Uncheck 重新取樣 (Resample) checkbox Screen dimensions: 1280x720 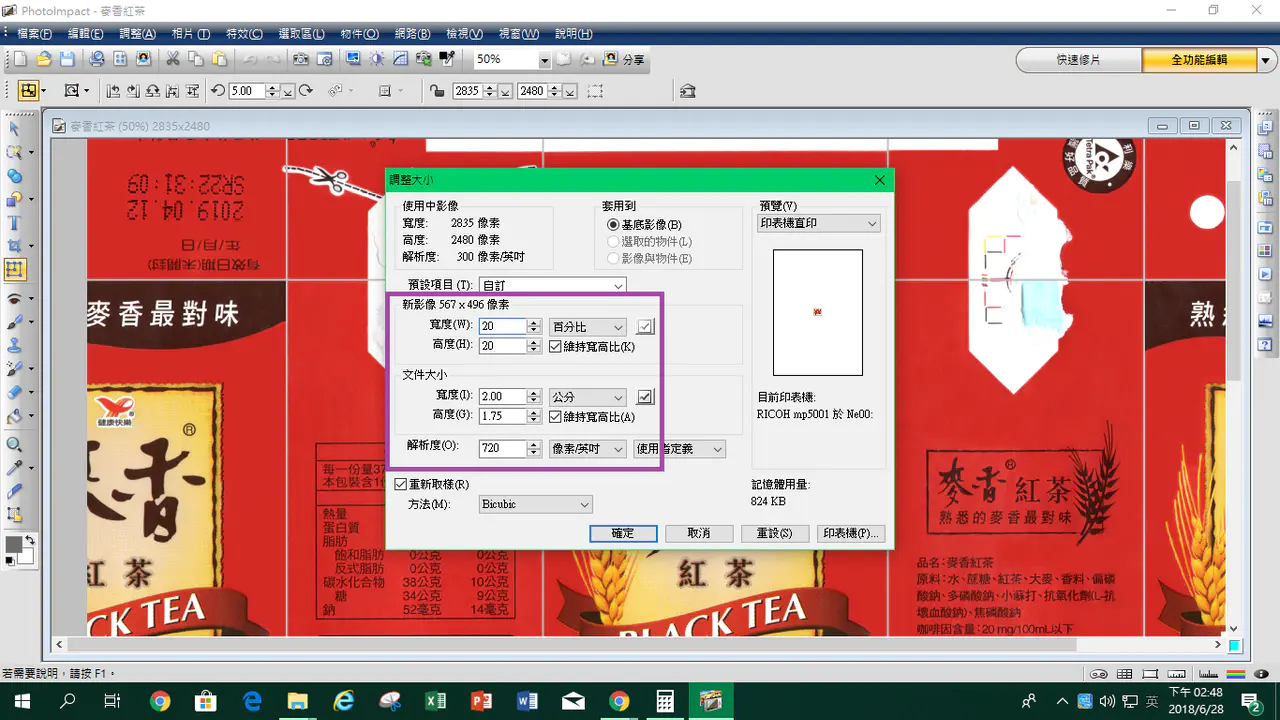pos(401,484)
